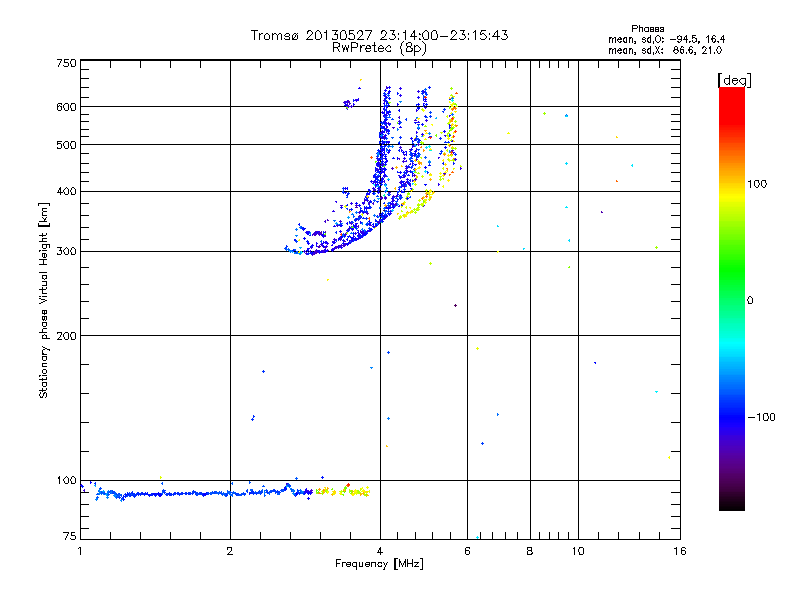
Task: Click the black bottom of the phase colorbar
Action: (x=732, y=503)
